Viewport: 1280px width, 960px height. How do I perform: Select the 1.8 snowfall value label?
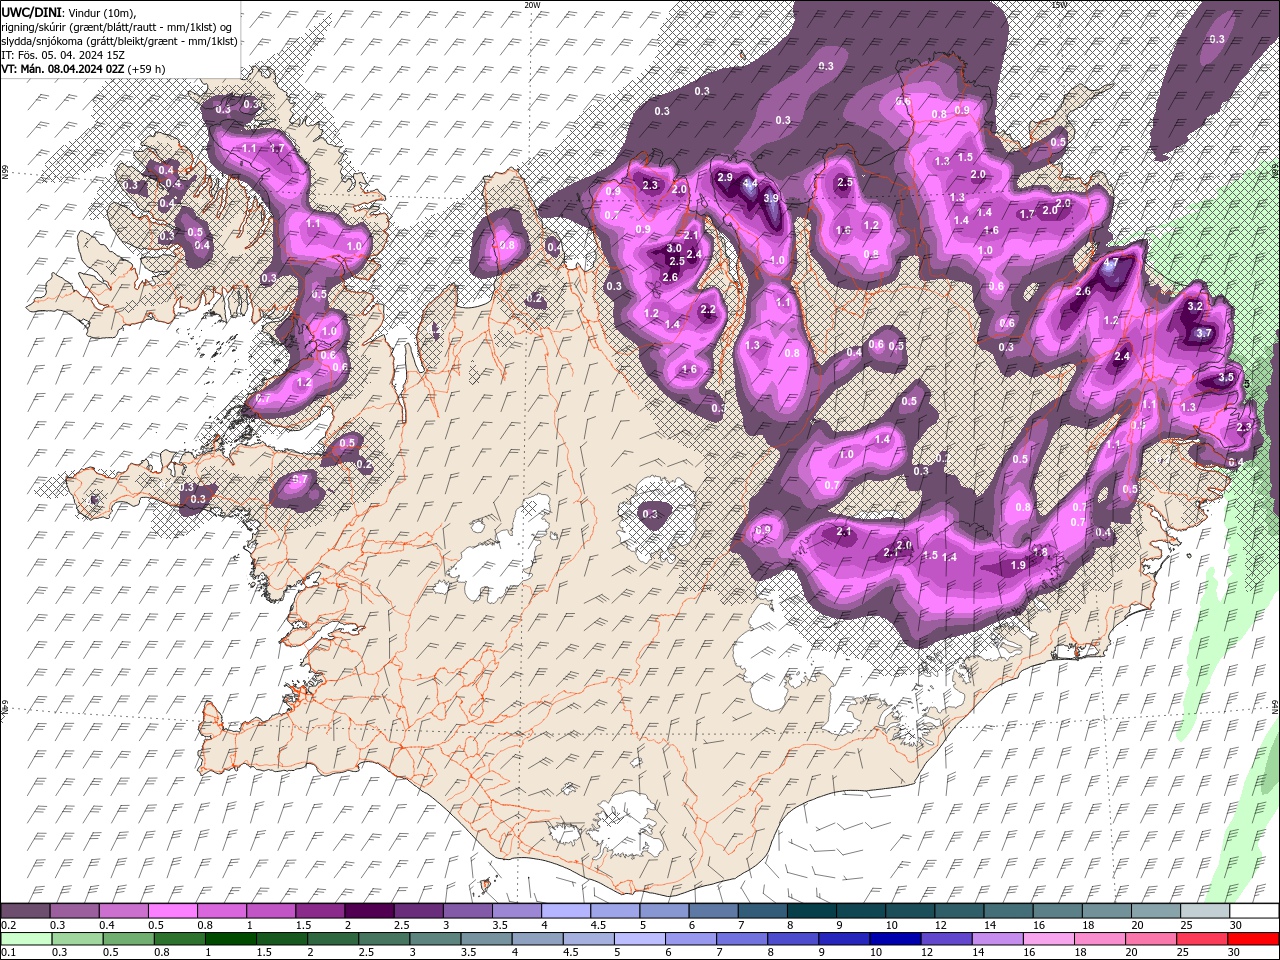1040,552
